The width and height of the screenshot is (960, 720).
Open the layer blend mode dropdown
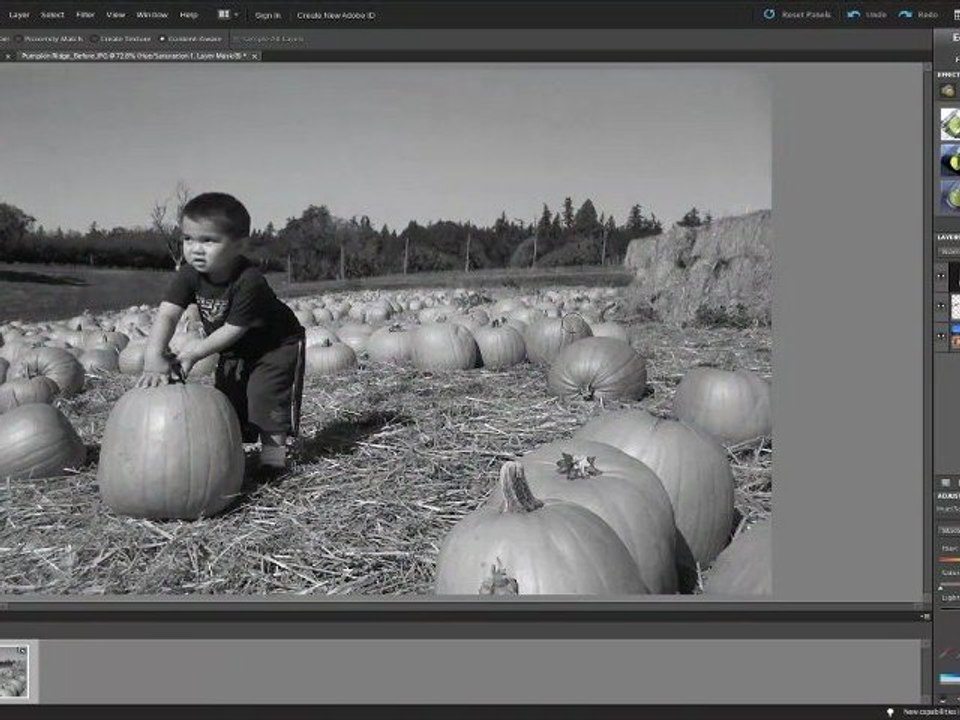pyautogui.click(x=949, y=252)
